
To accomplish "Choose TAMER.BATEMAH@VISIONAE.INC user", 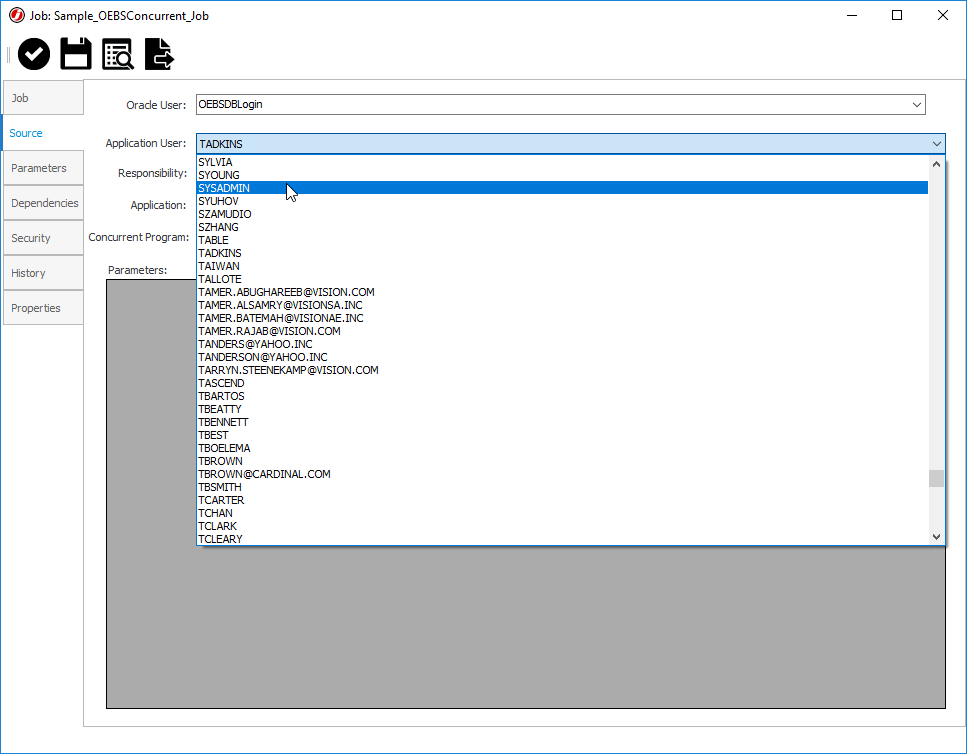I will (562, 318).
